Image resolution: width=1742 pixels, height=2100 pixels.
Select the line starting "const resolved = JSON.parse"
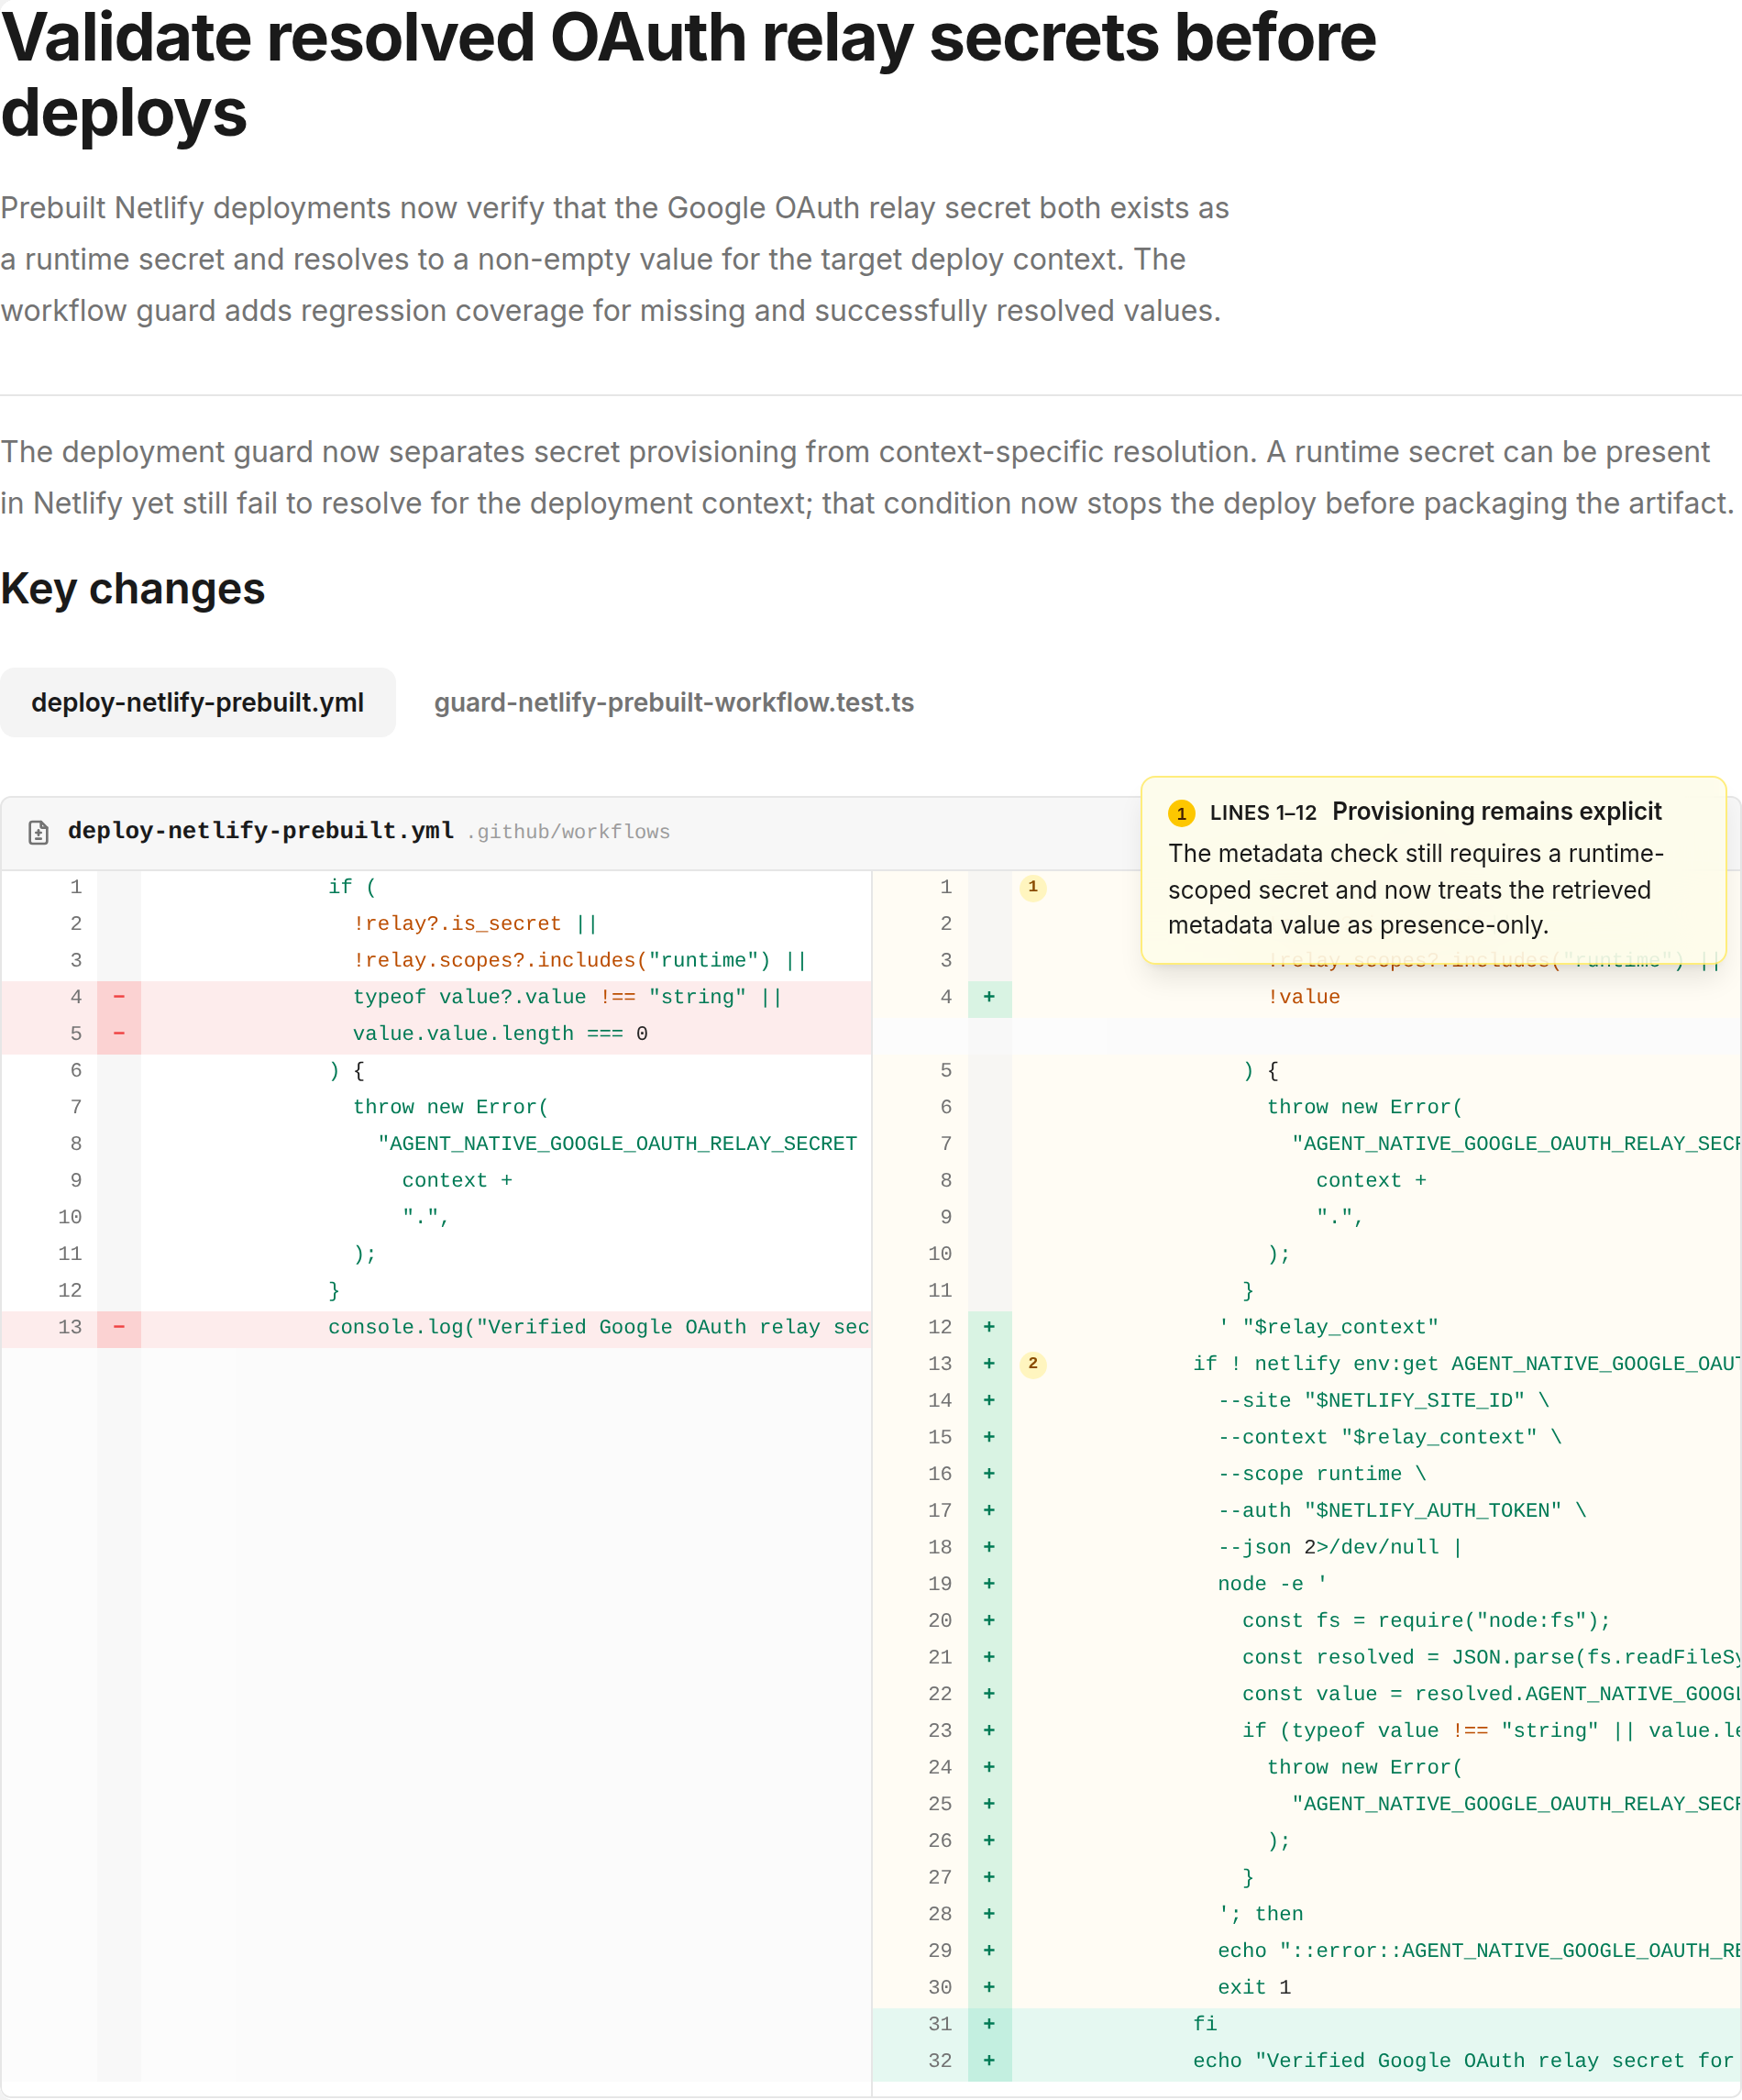pyautogui.click(x=1307, y=1657)
